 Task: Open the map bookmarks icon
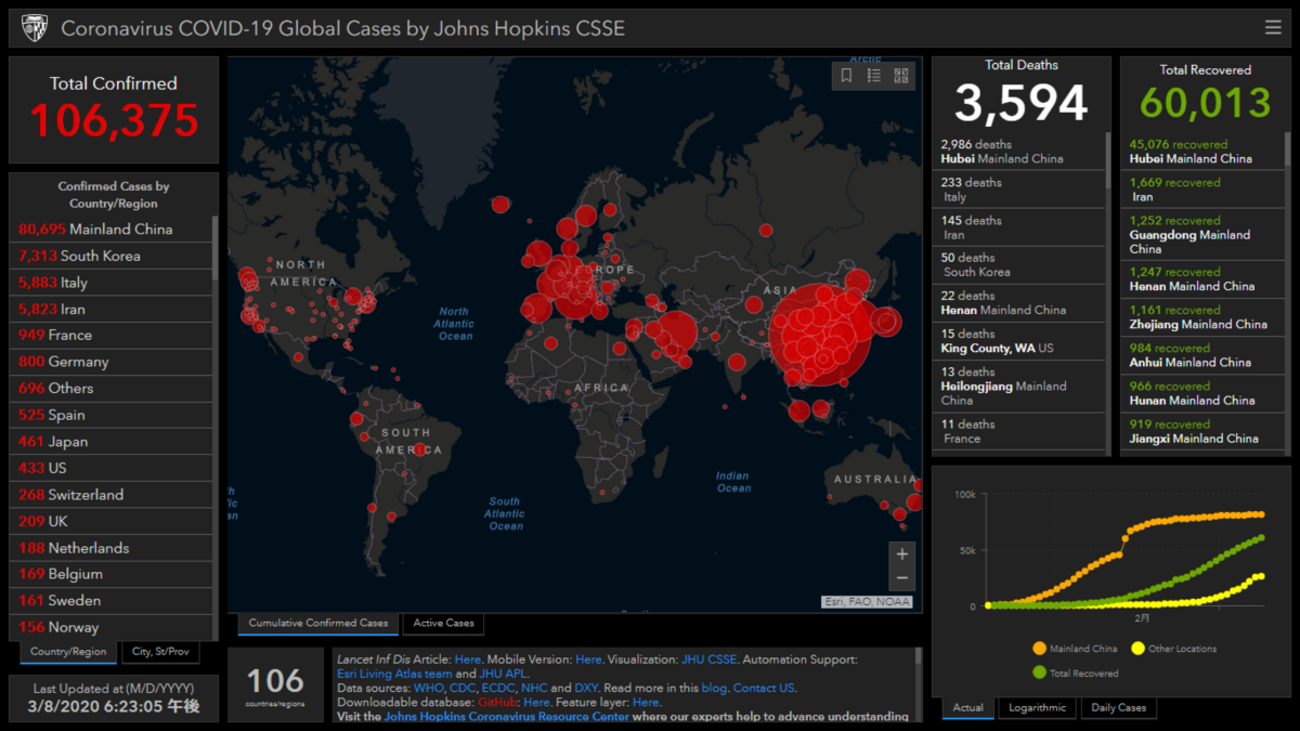pos(846,76)
